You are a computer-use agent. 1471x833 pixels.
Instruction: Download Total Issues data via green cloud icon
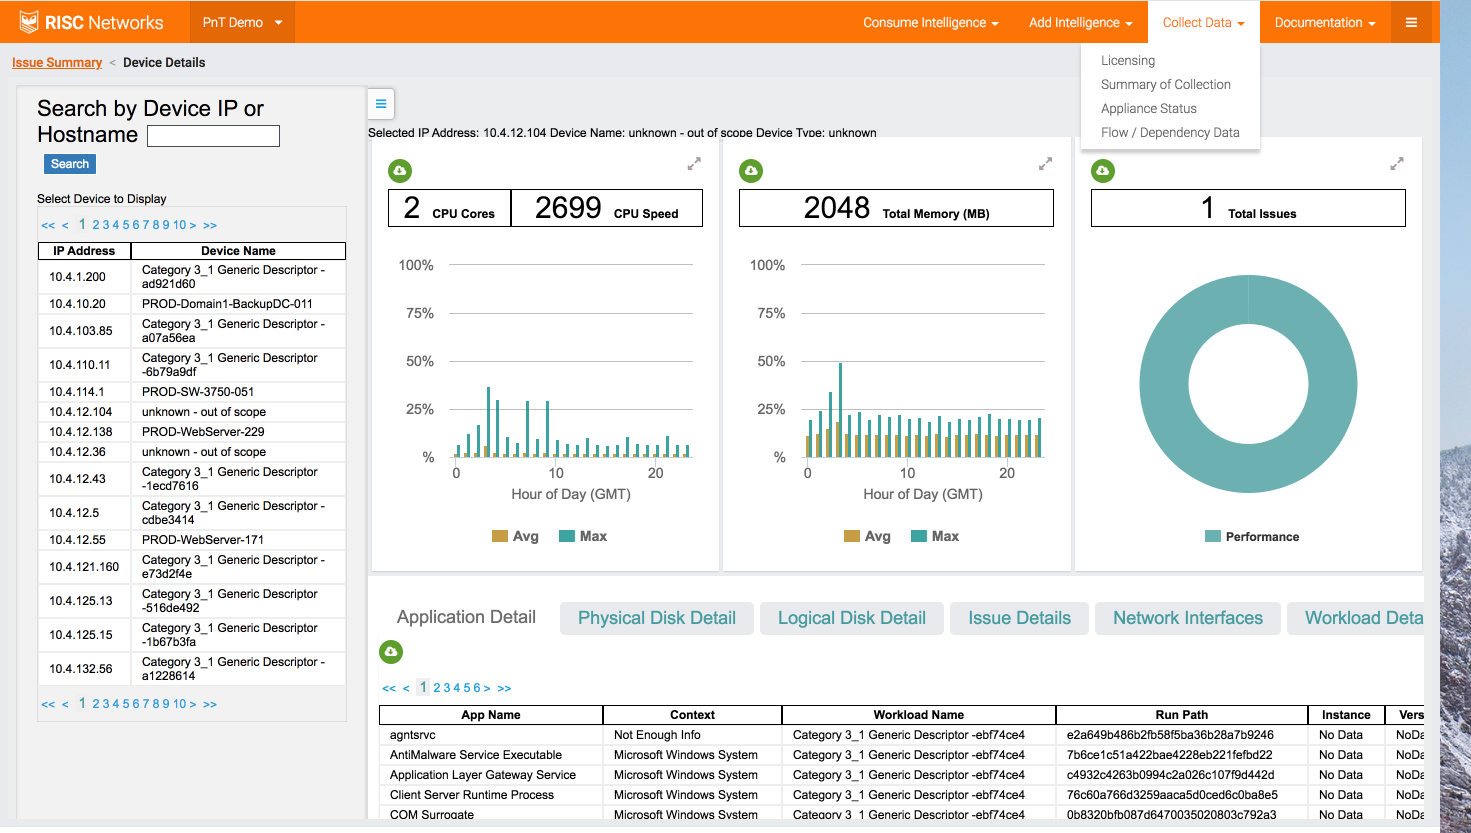coord(1102,171)
